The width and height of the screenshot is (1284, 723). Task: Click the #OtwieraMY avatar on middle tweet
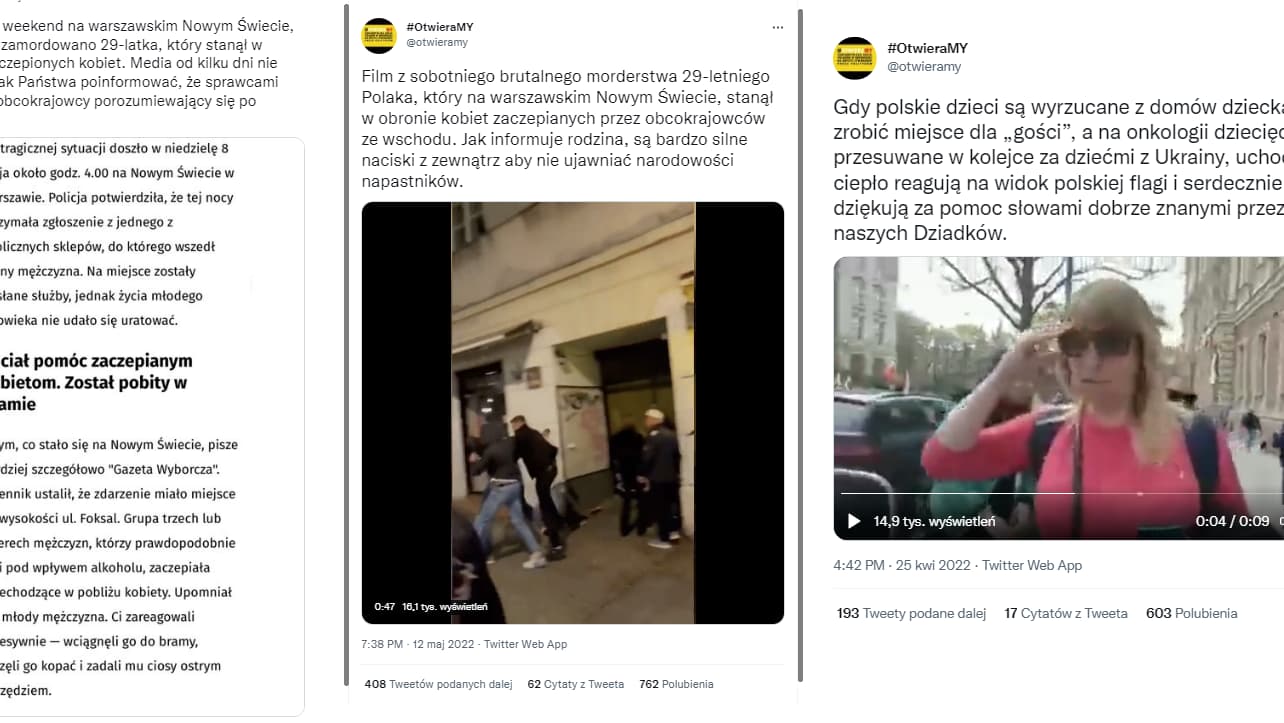coord(379,35)
